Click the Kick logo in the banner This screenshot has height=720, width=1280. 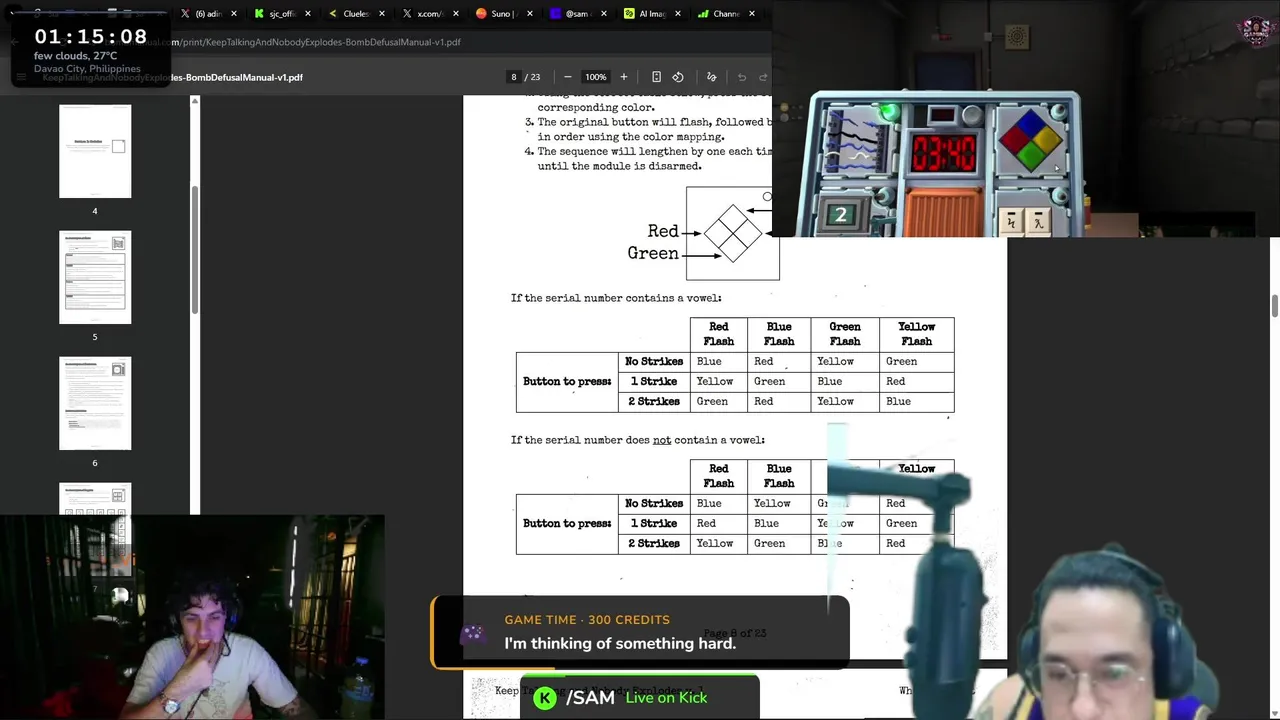tap(545, 698)
